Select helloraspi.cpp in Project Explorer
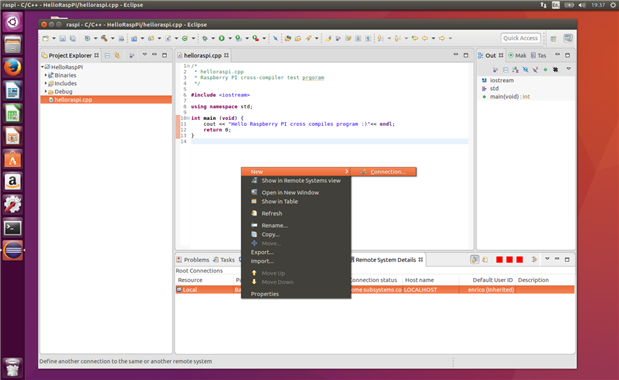This screenshot has width=619, height=380. (x=106, y=100)
